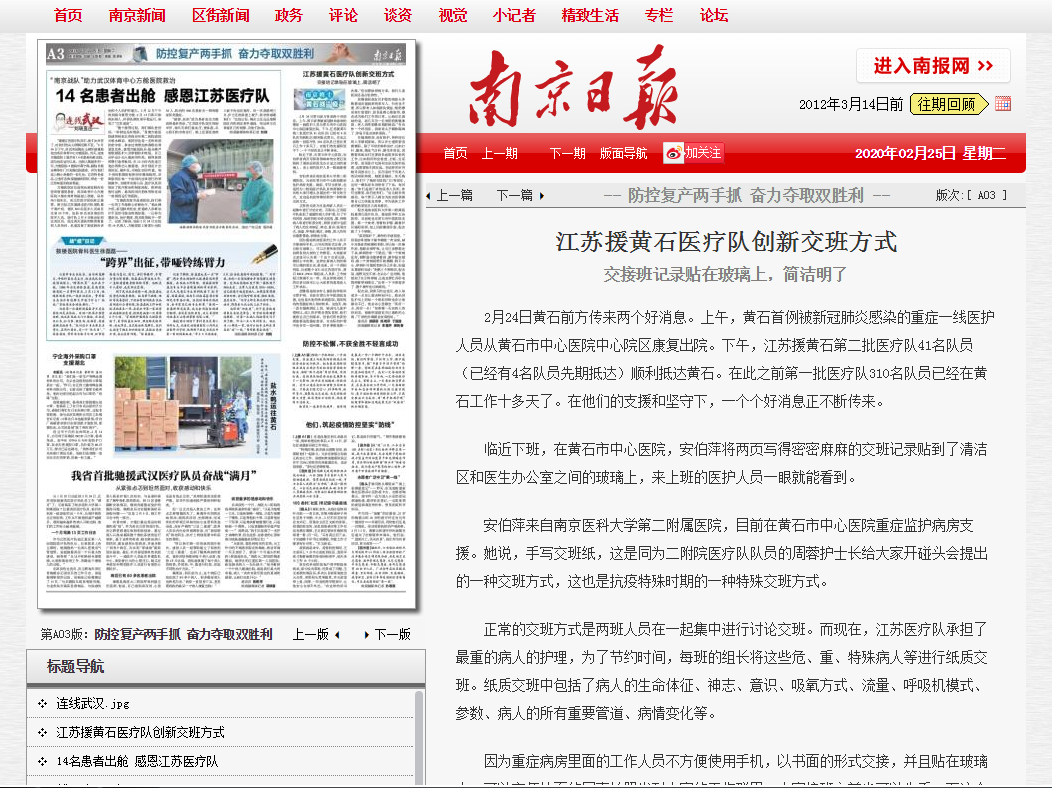This screenshot has width=1052, height=788.
Task: Click the left arrow icon beside 上一篇
Action: pos(430,196)
